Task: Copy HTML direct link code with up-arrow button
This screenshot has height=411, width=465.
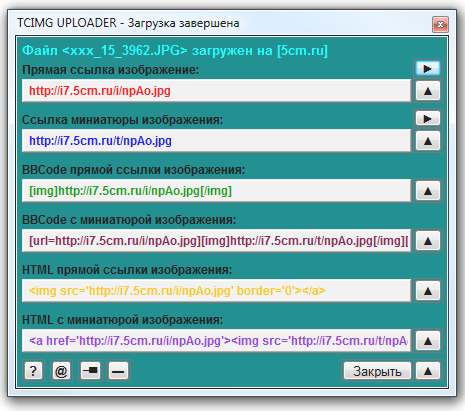Action: 428,291
